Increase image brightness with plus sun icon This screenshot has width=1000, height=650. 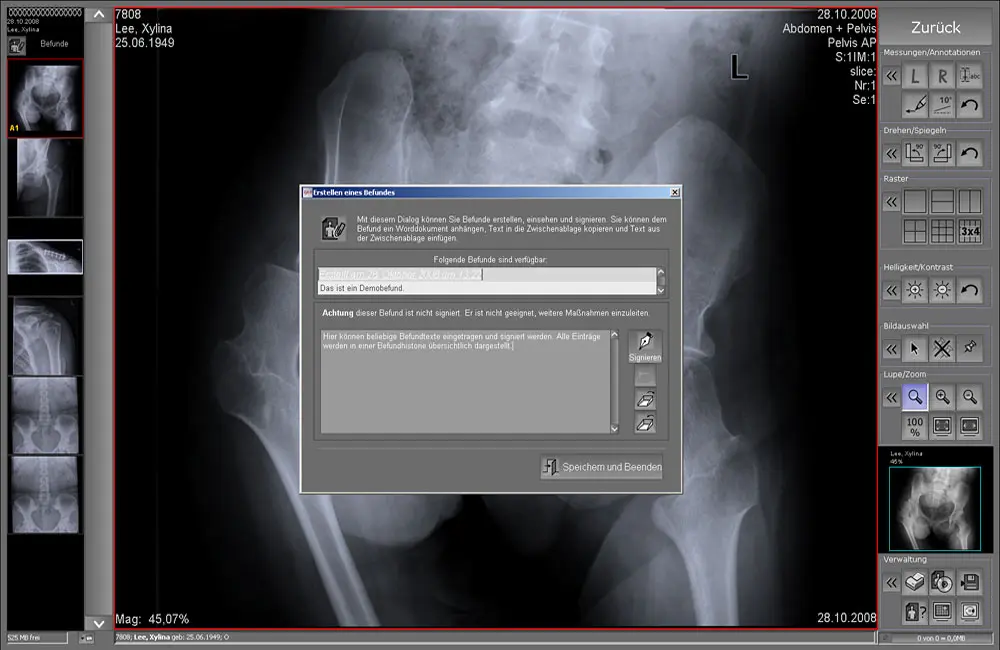pos(942,291)
